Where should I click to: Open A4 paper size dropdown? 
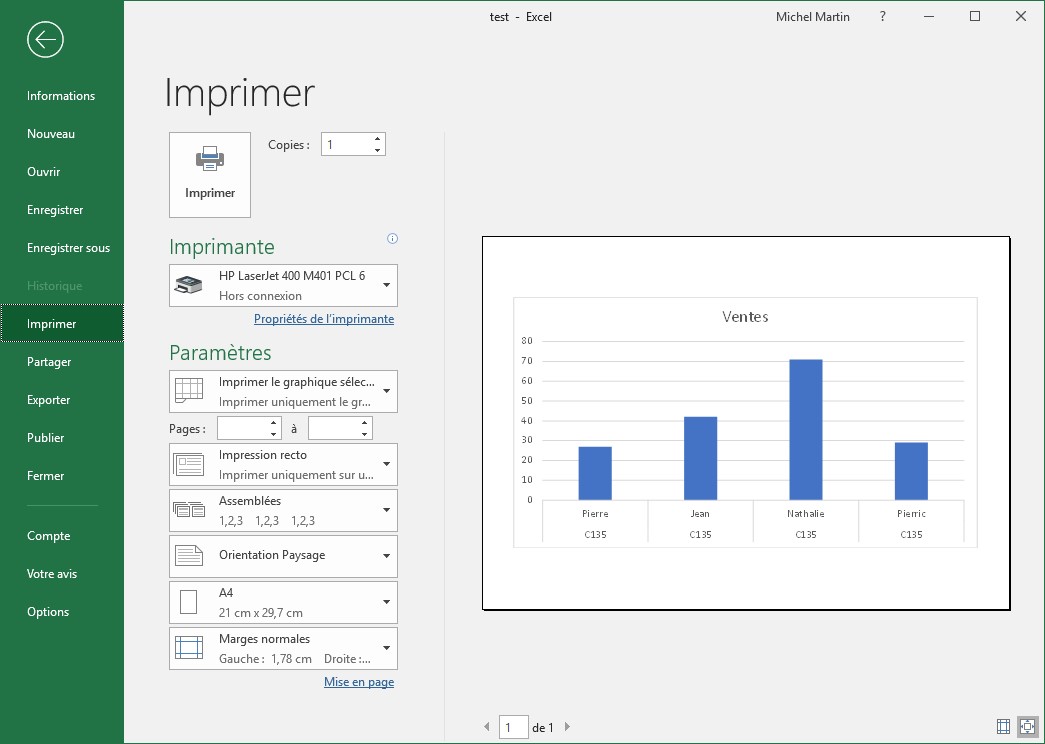coord(283,602)
